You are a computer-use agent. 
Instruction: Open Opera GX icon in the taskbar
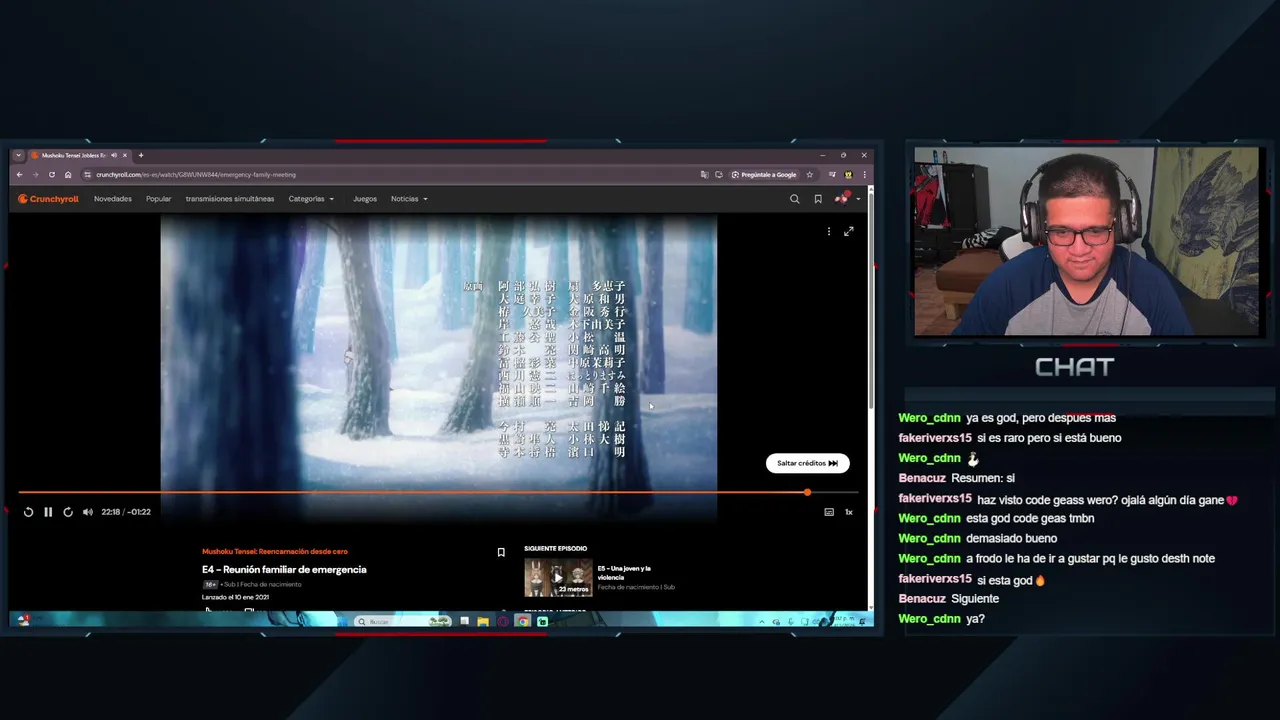502,622
